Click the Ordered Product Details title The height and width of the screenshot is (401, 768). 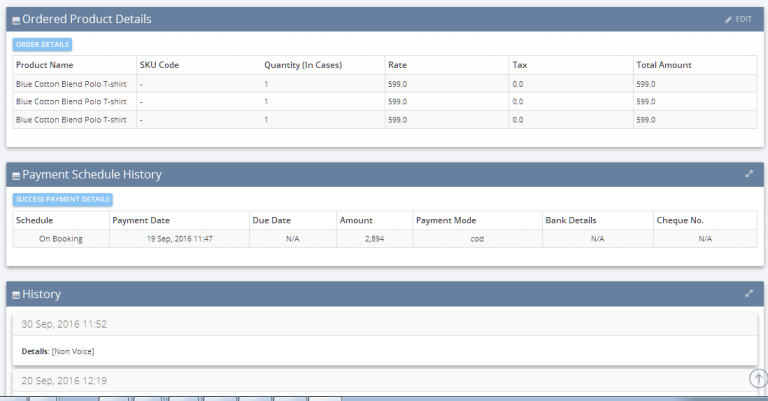point(87,19)
